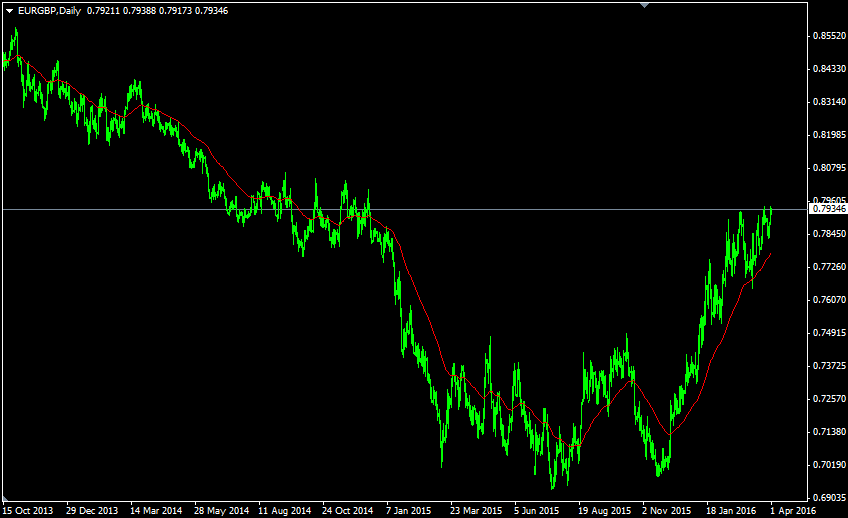Click the chart shift triangle marker at top
Screen dimensions: 848x518
[644, 5]
